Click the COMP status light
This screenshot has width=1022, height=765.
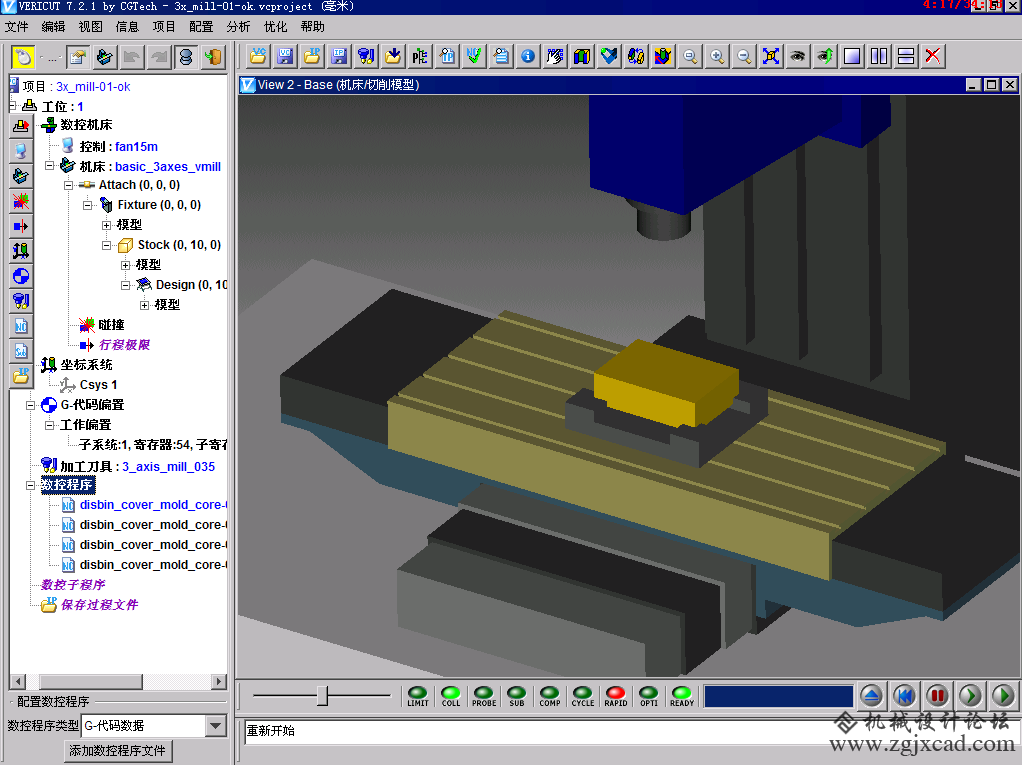tap(549, 696)
